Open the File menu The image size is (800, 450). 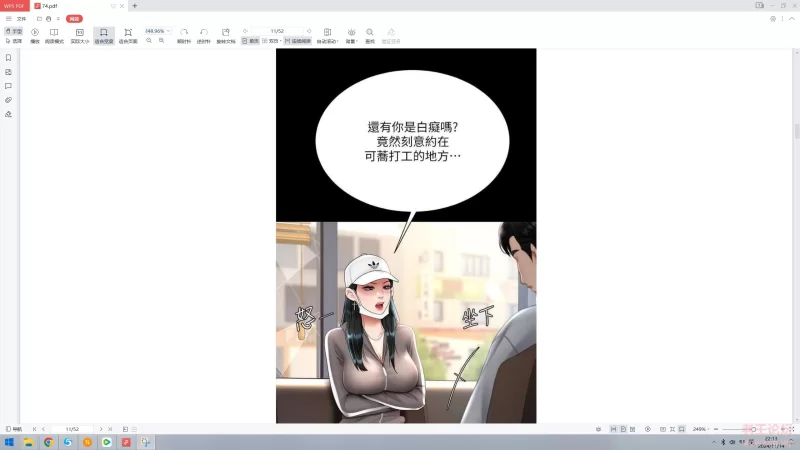(21, 19)
